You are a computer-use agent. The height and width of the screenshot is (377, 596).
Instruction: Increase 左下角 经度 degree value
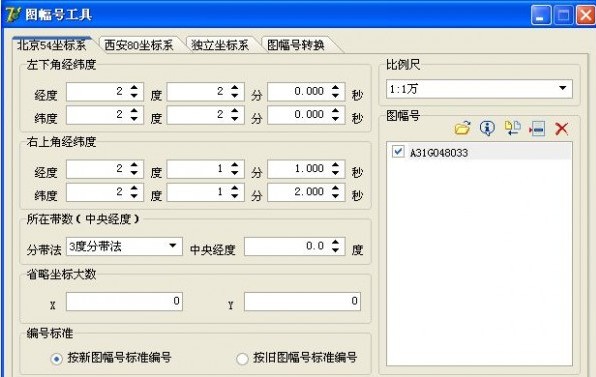[x=134, y=87]
